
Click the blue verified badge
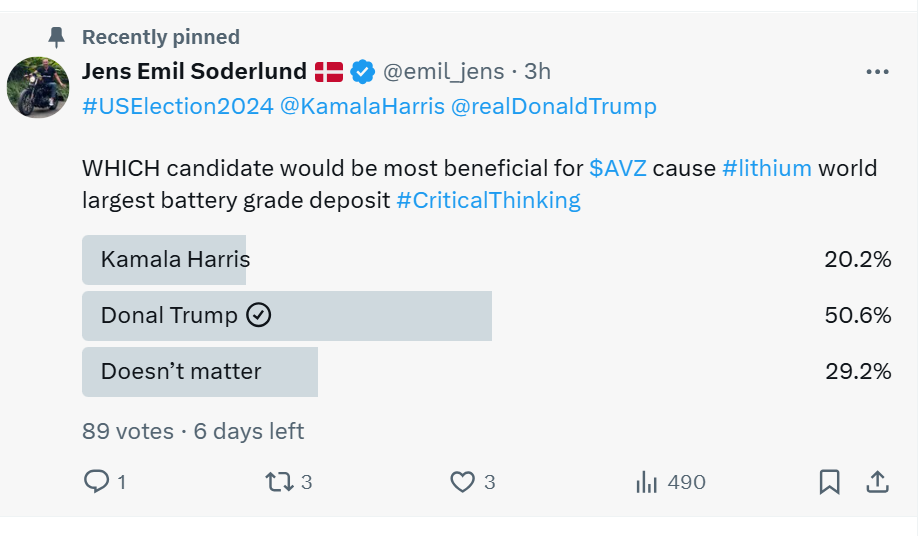362,72
